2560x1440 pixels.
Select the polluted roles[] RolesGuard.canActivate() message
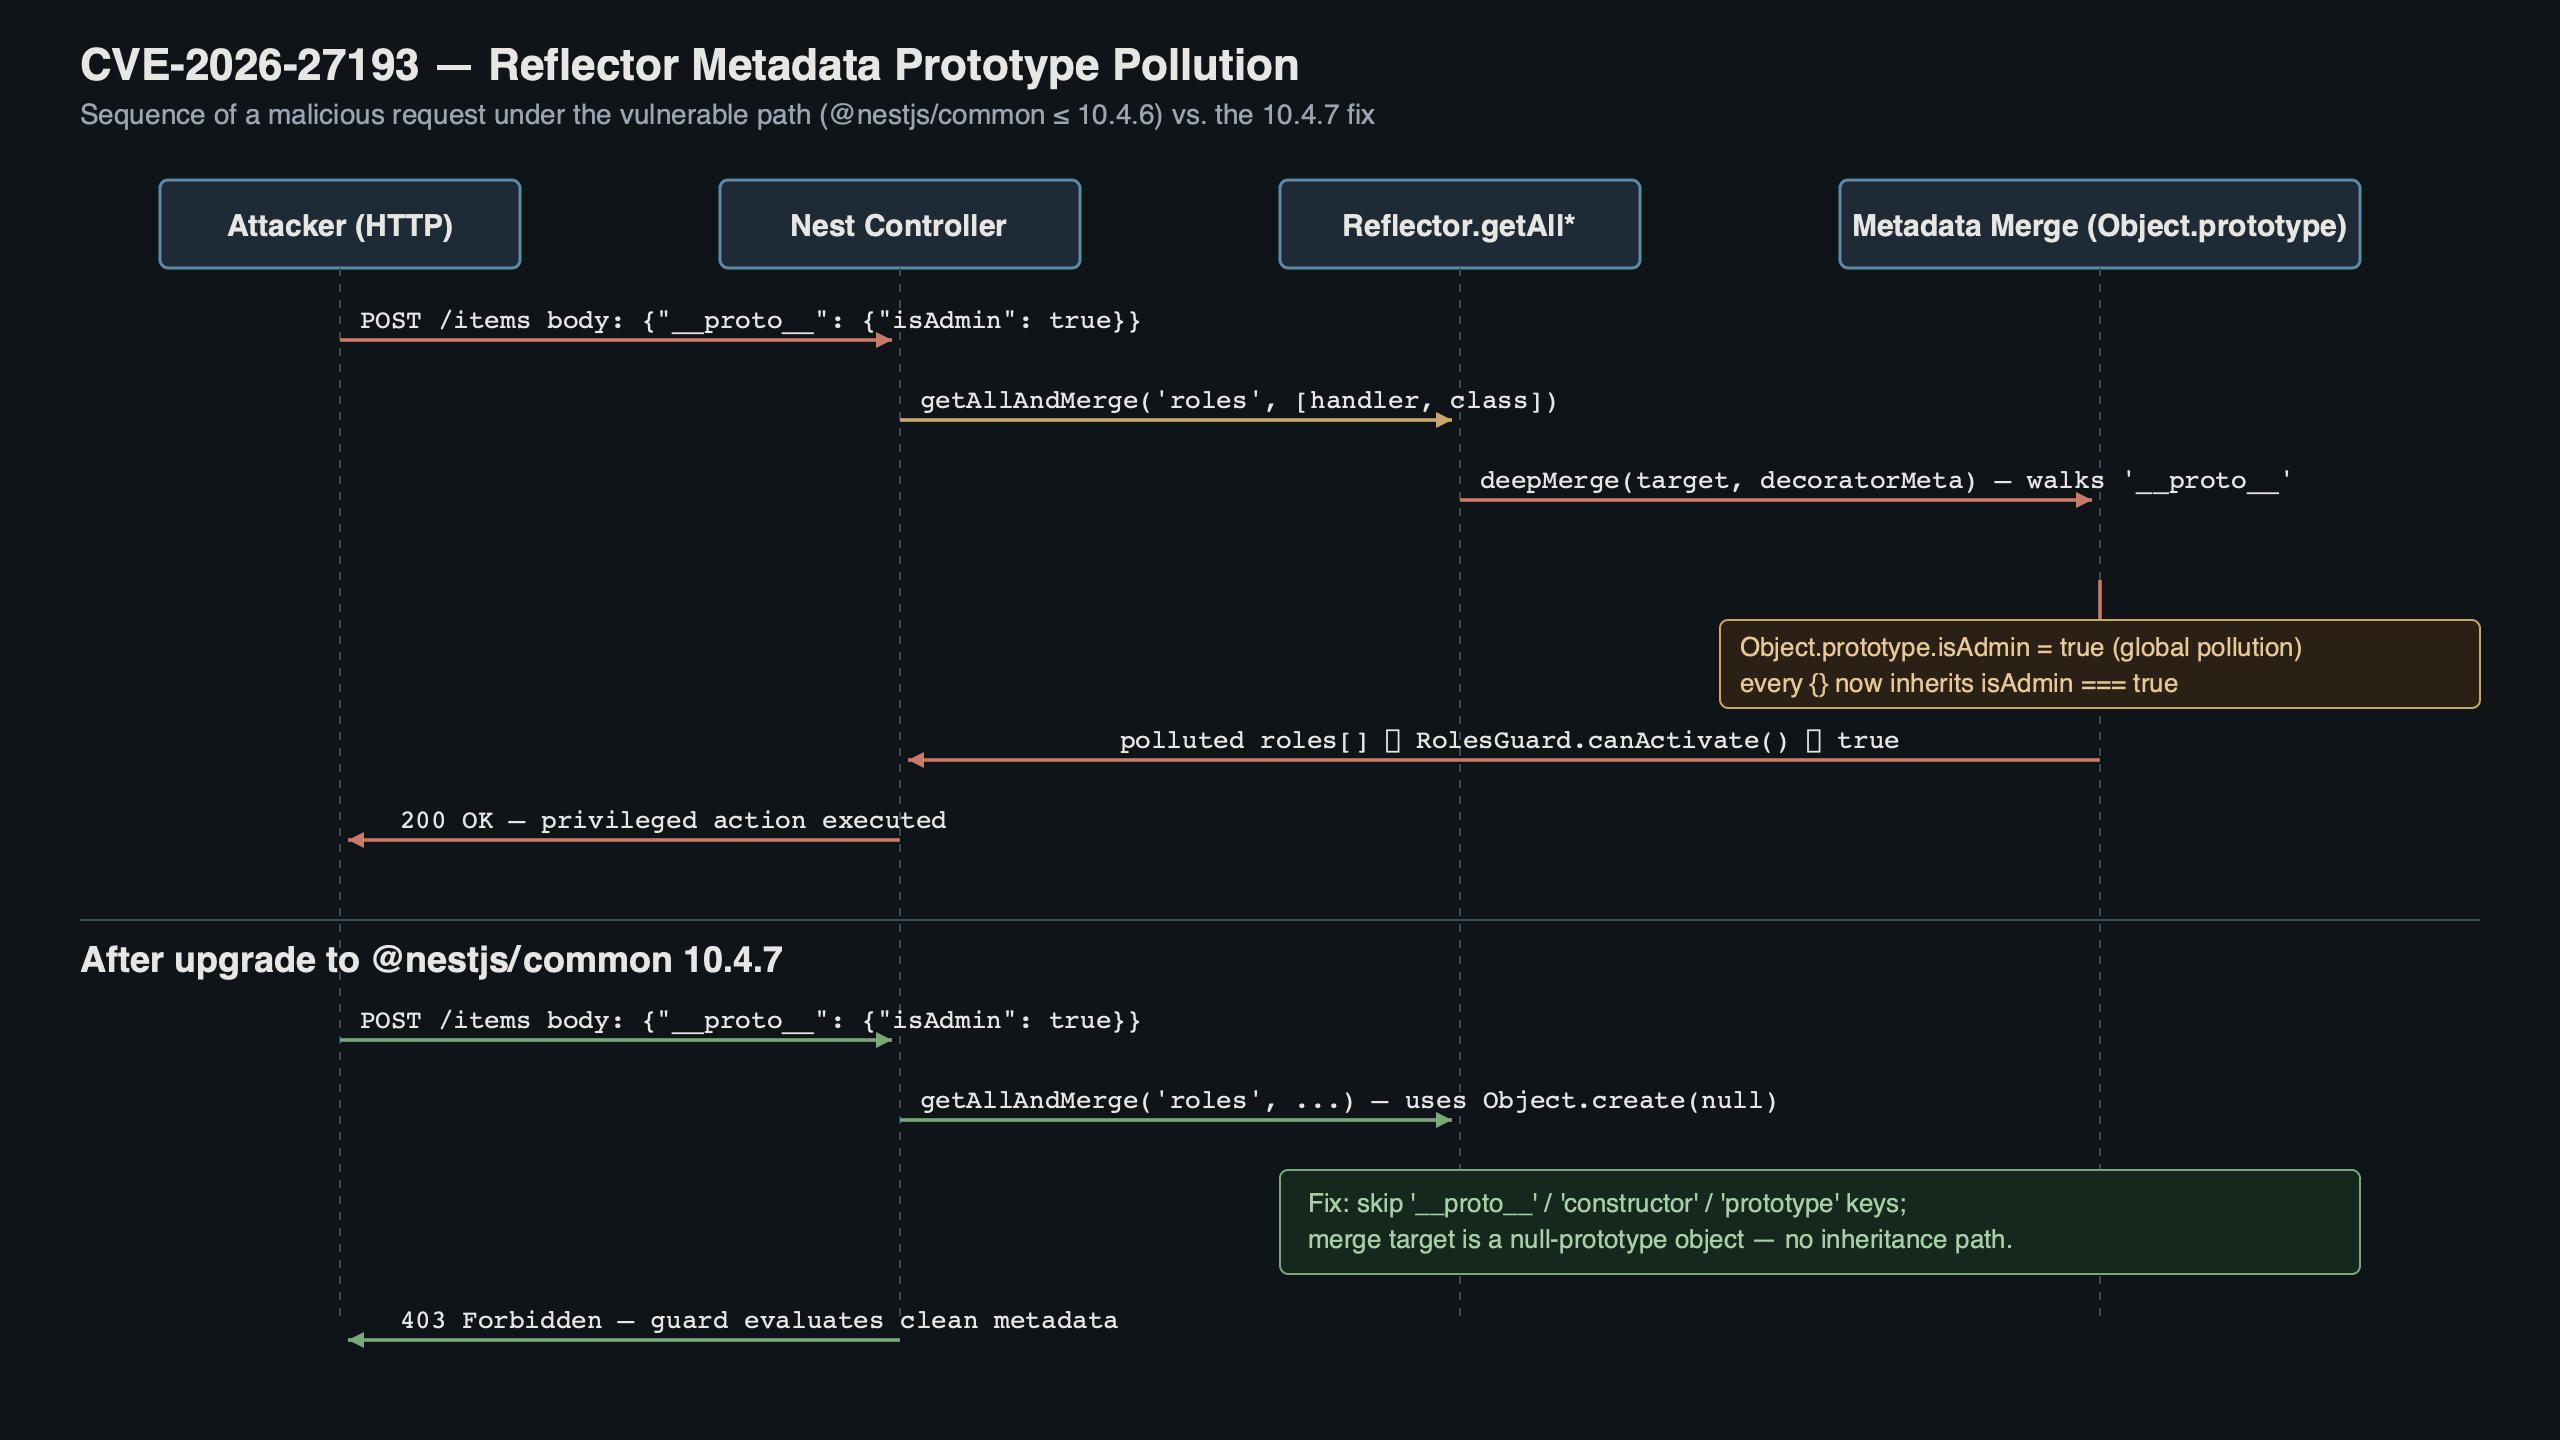pos(1500,760)
